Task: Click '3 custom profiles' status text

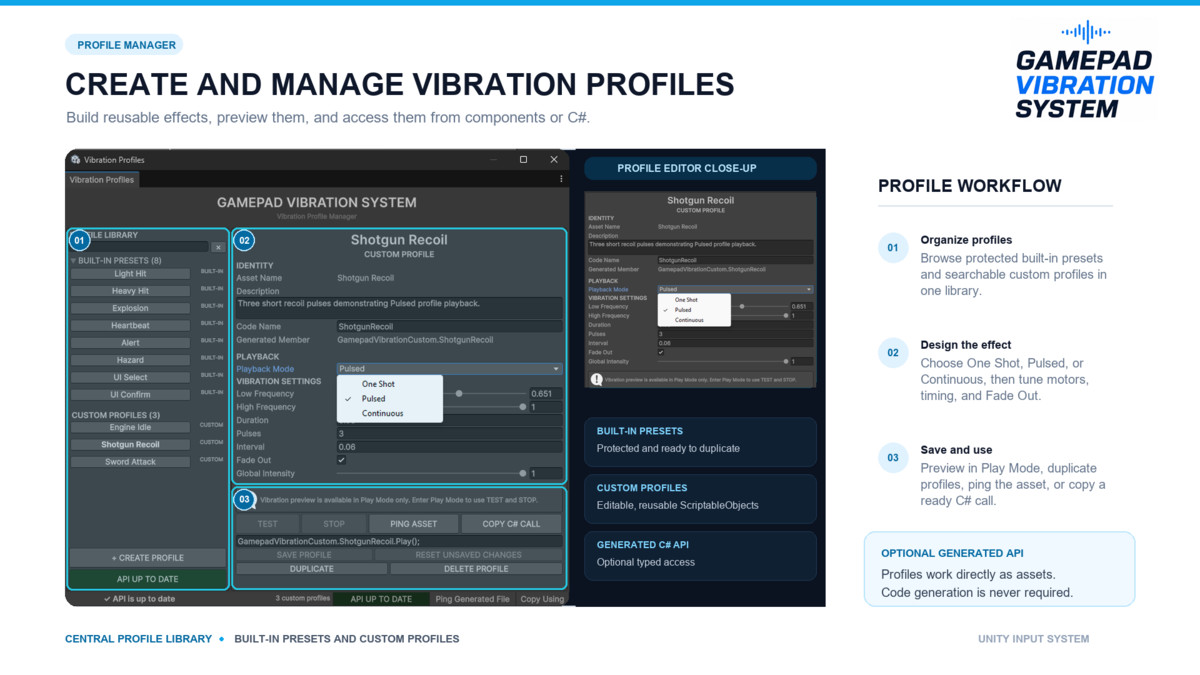Action: coord(302,599)
